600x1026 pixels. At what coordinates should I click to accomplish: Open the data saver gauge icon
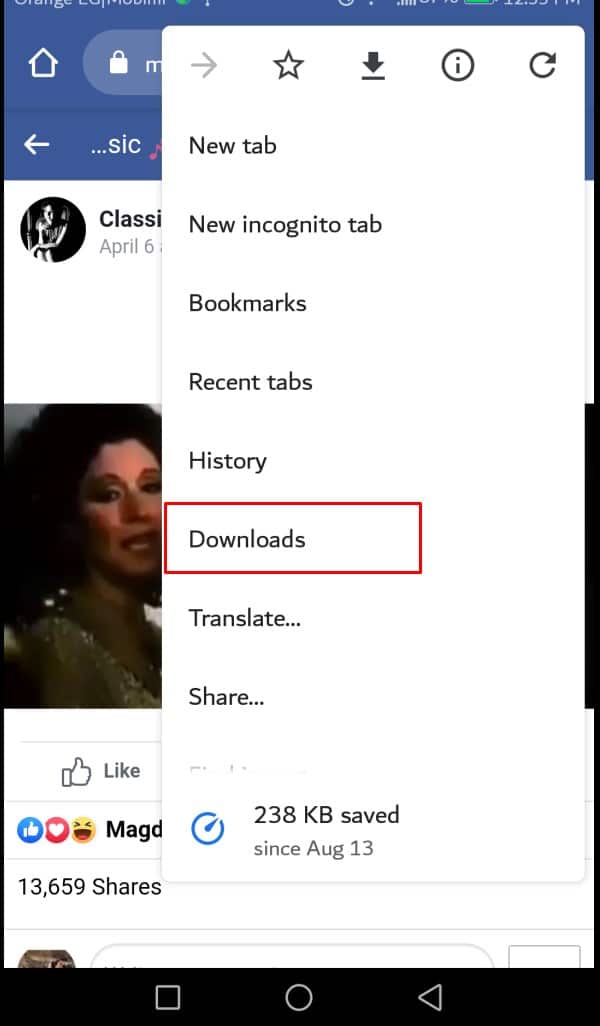(208, 829)
